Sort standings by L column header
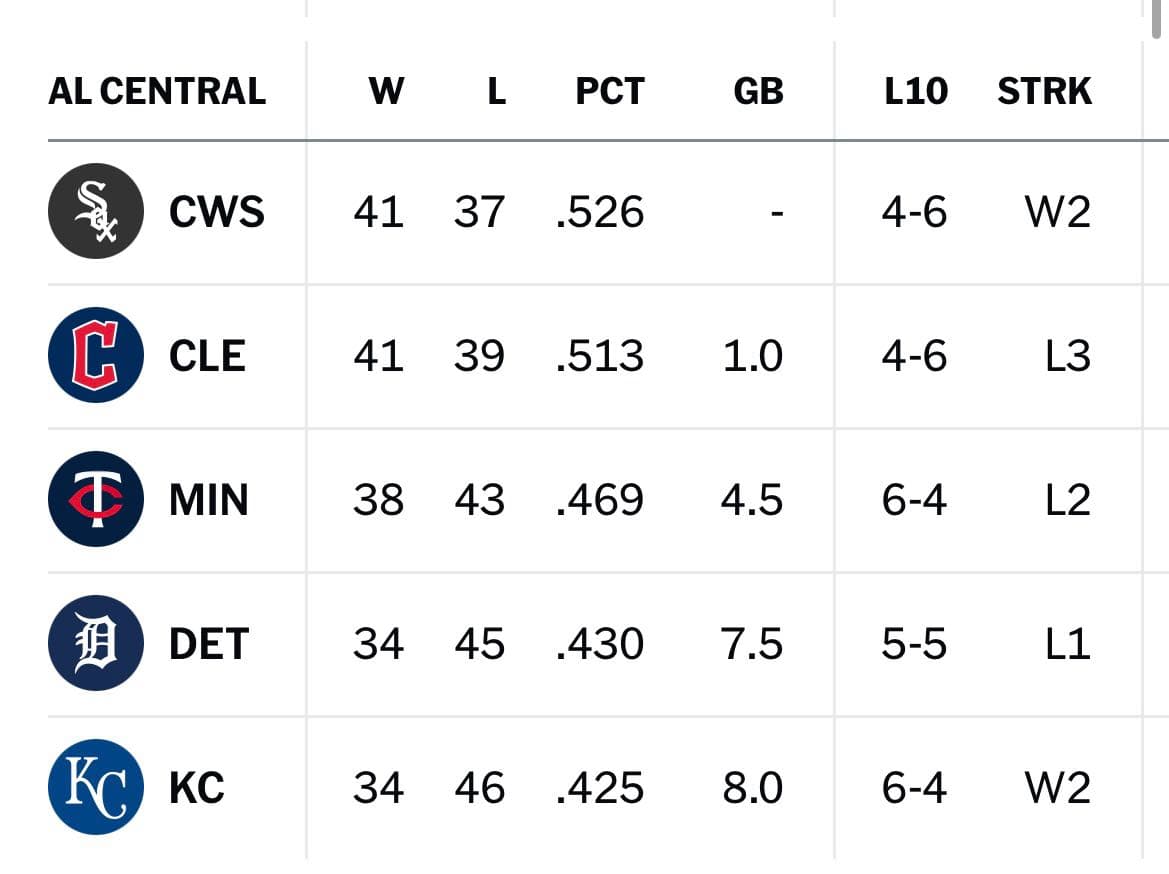The width and height of the screenshot is (1169, 874). tap(497, 91)
